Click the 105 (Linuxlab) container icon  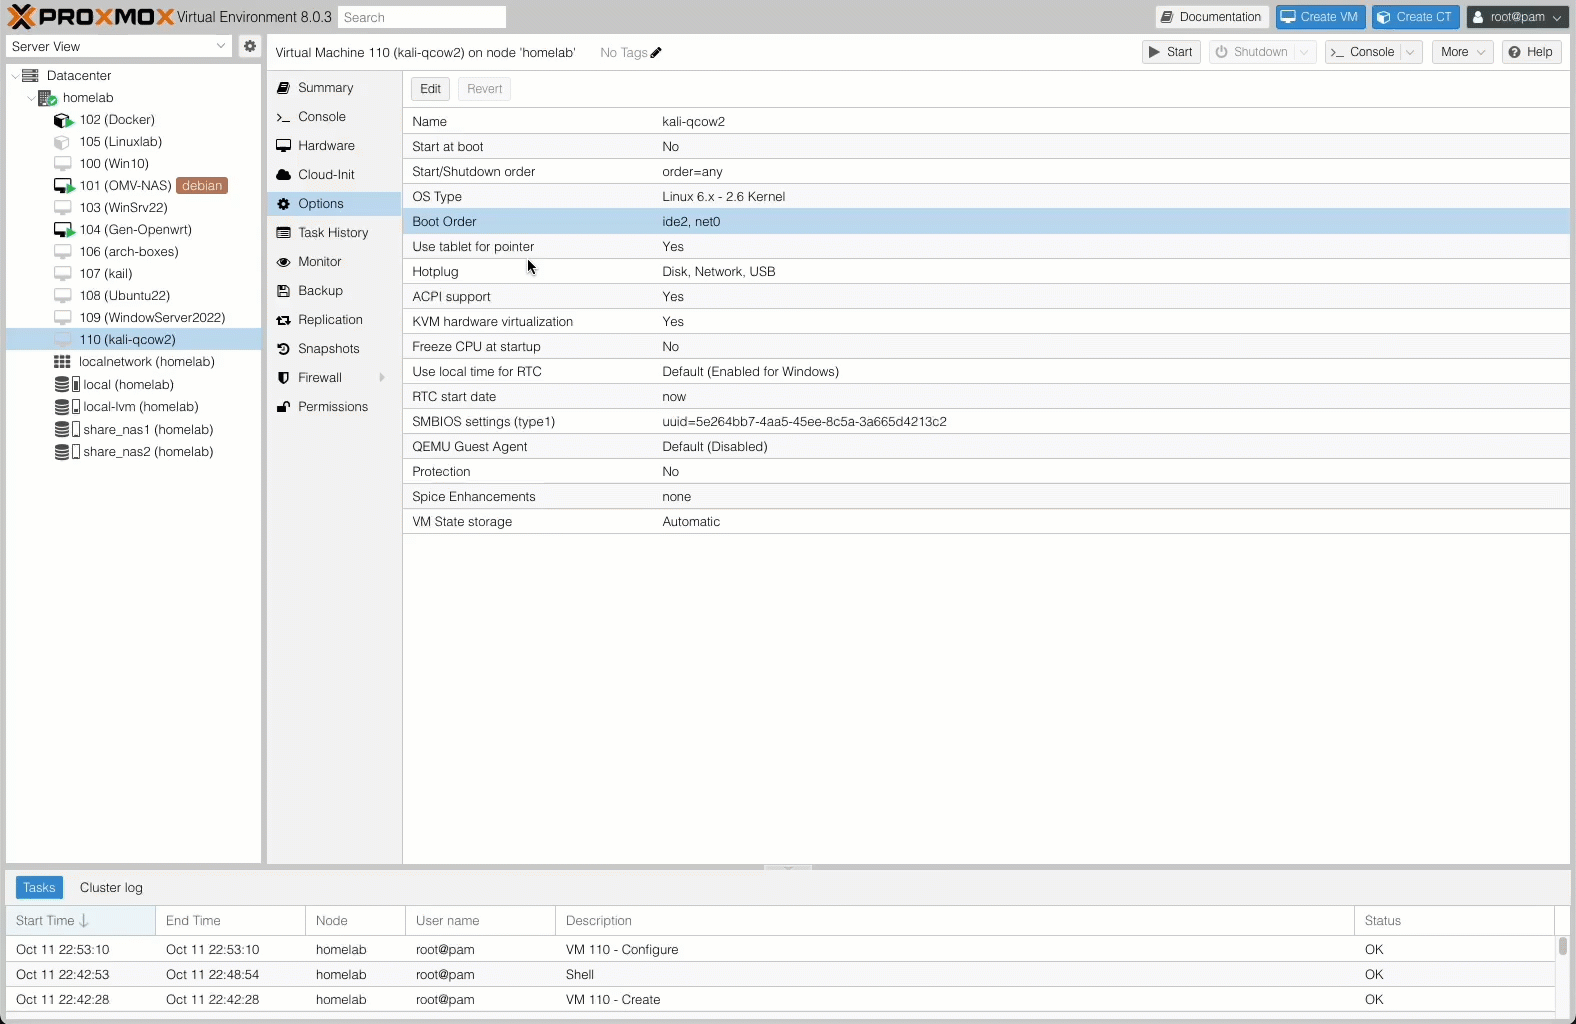tap(62, 142)
